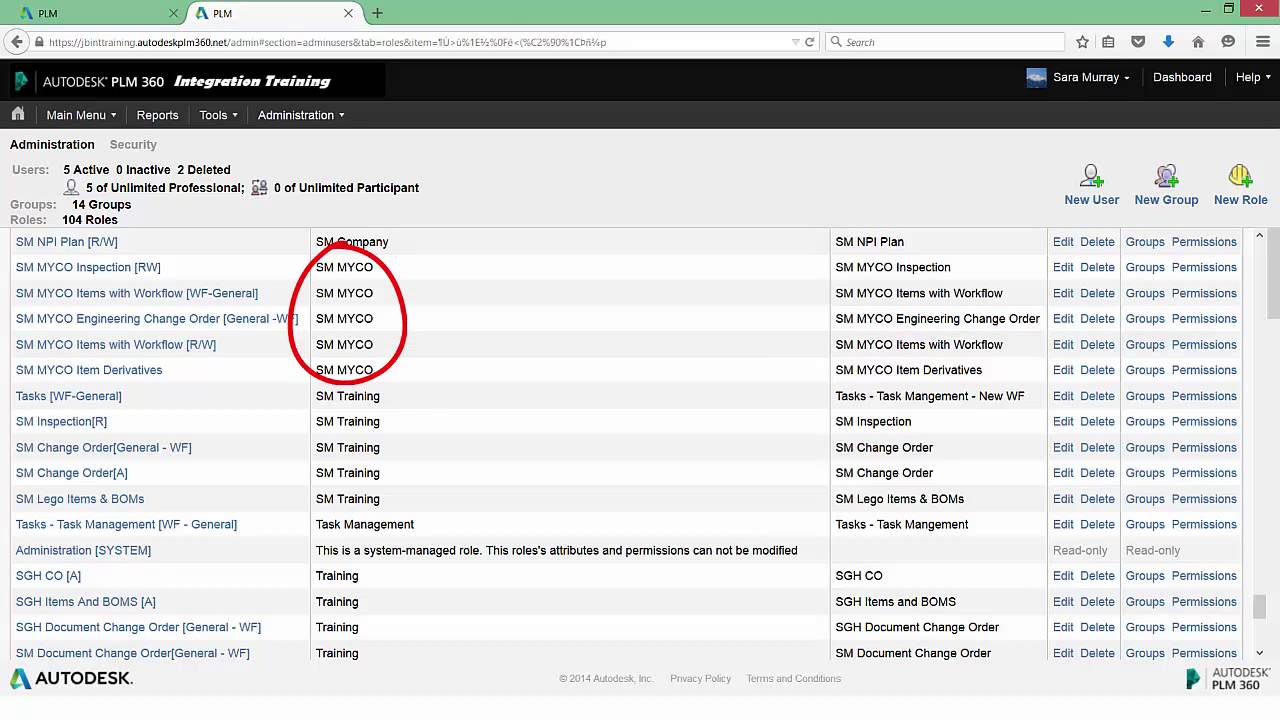Open the Tasks [WF-General] role link

coord(69,396)
